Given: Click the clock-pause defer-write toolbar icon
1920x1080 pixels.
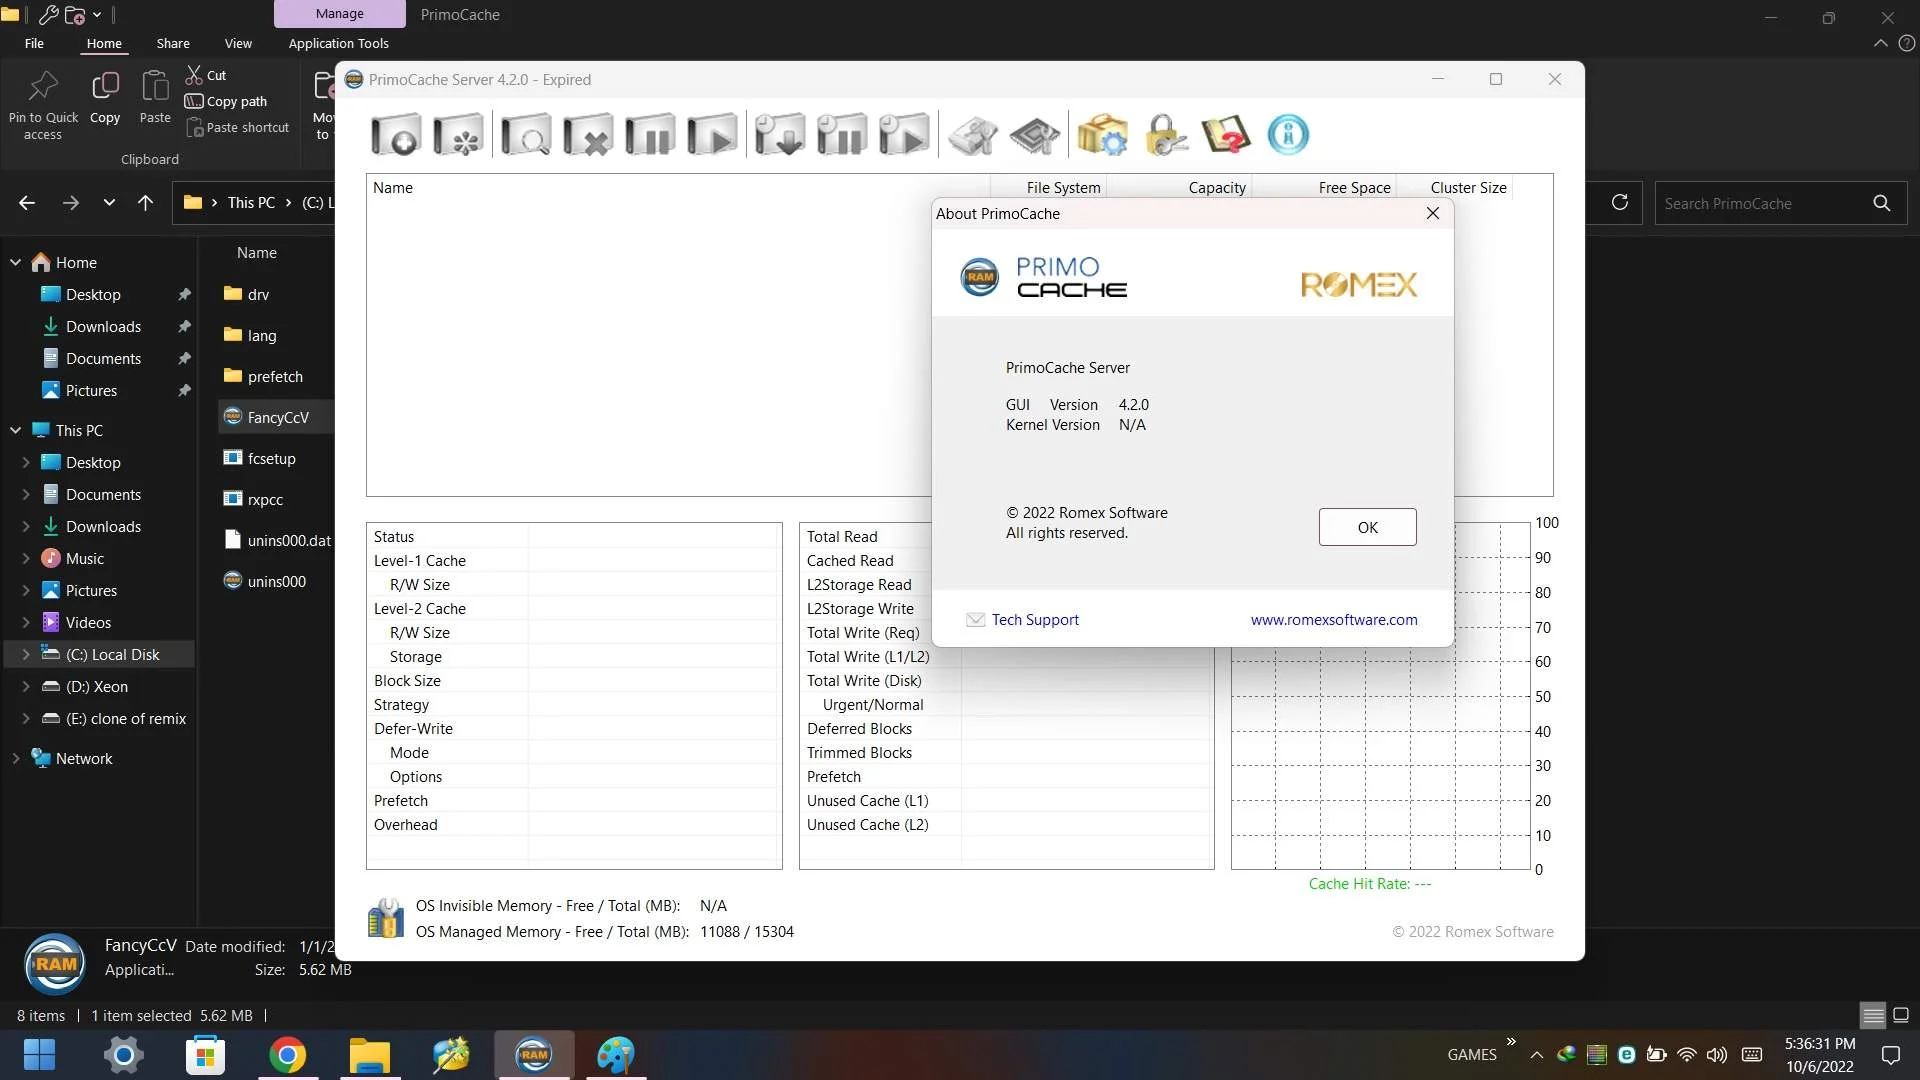Looking at the screenshot, I should tap(841, 135).
